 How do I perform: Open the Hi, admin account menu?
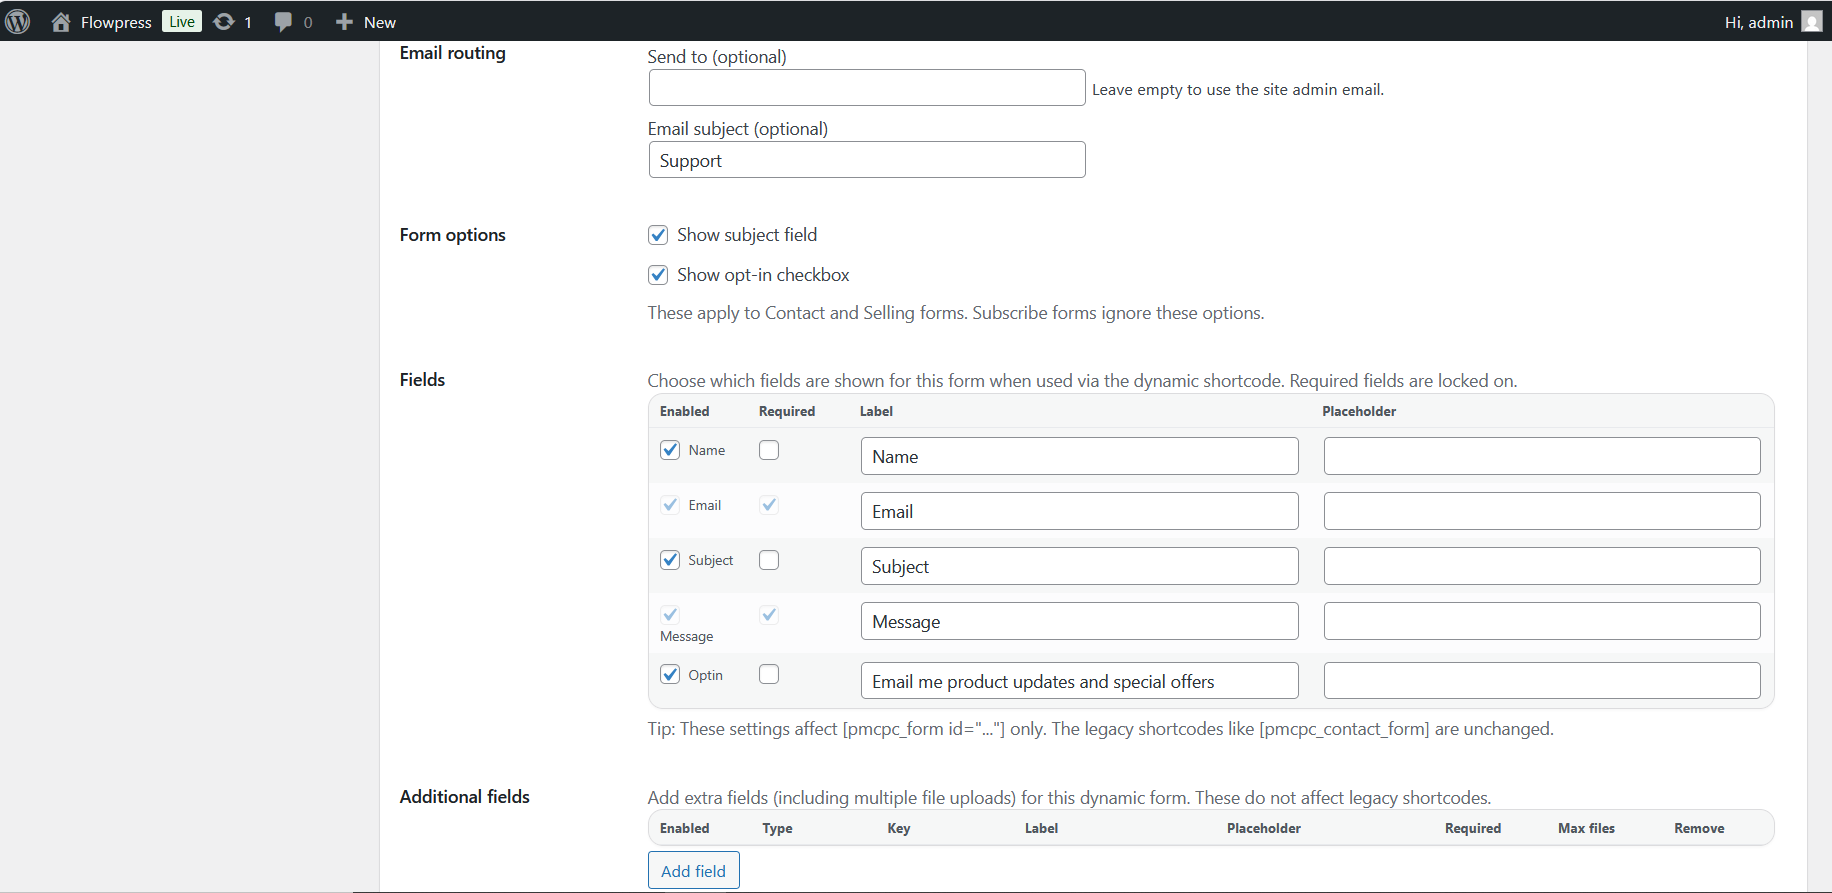click(x=1772, y=22)
